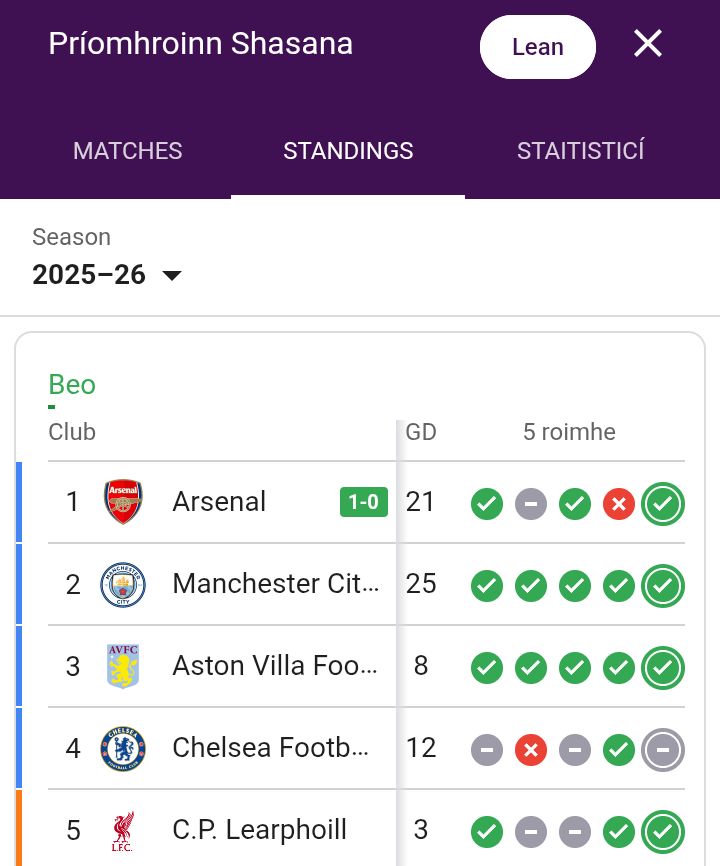Click the GD column header
The image size is (720, 866).
pos(421,432)
